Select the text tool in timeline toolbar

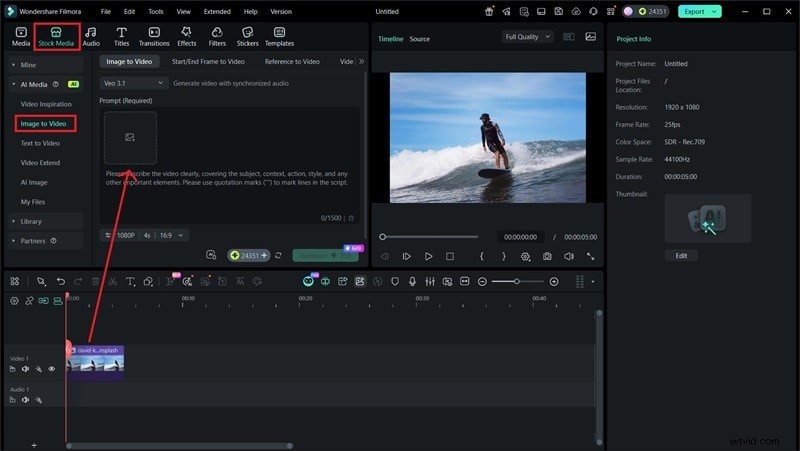tap(130, 282)
